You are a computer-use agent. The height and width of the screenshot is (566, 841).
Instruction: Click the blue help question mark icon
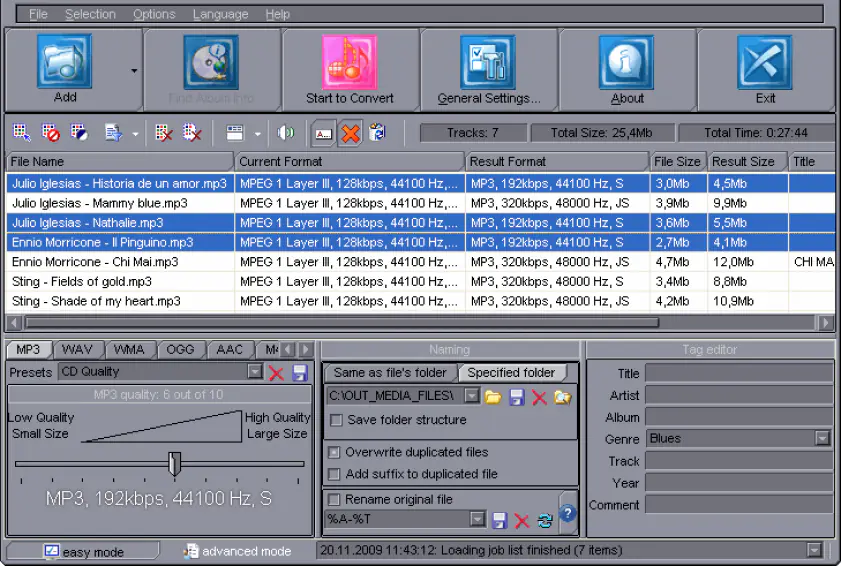pyautogui.click(x=568, y=513)
